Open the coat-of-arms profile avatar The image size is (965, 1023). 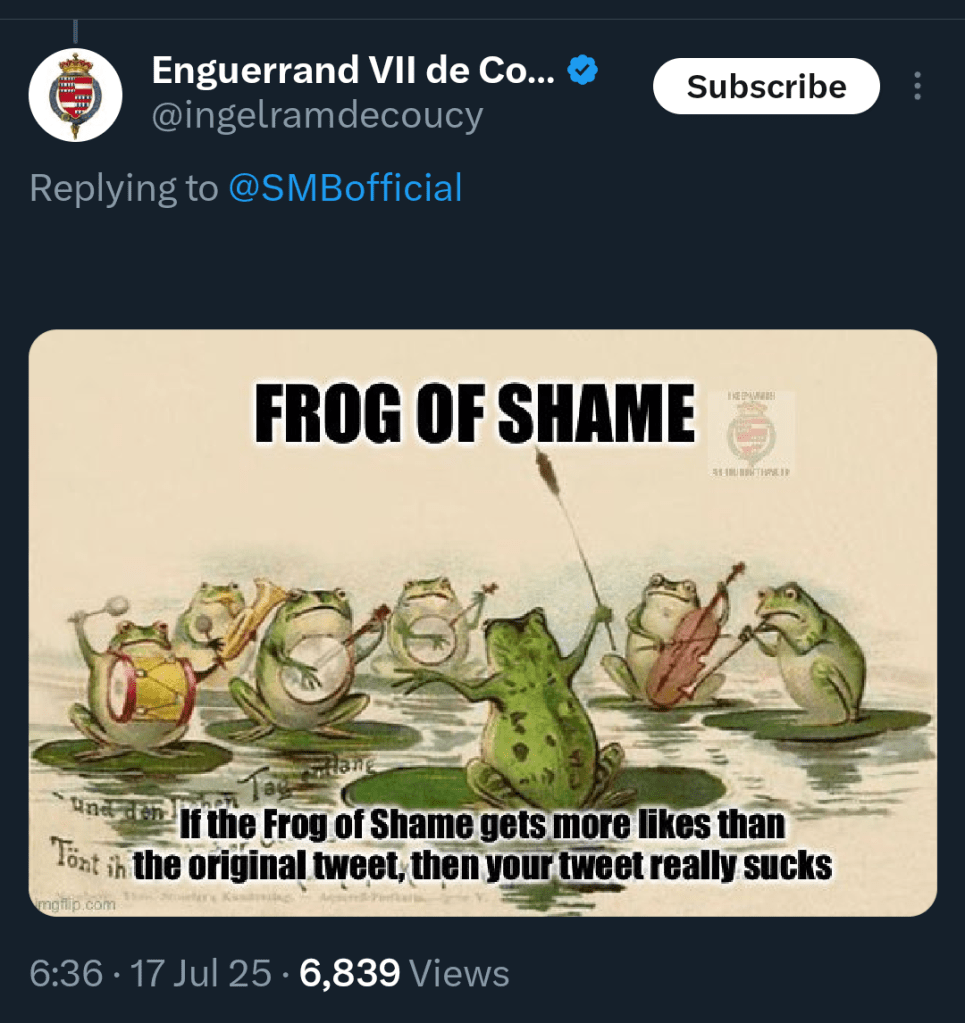coord(75,94)
